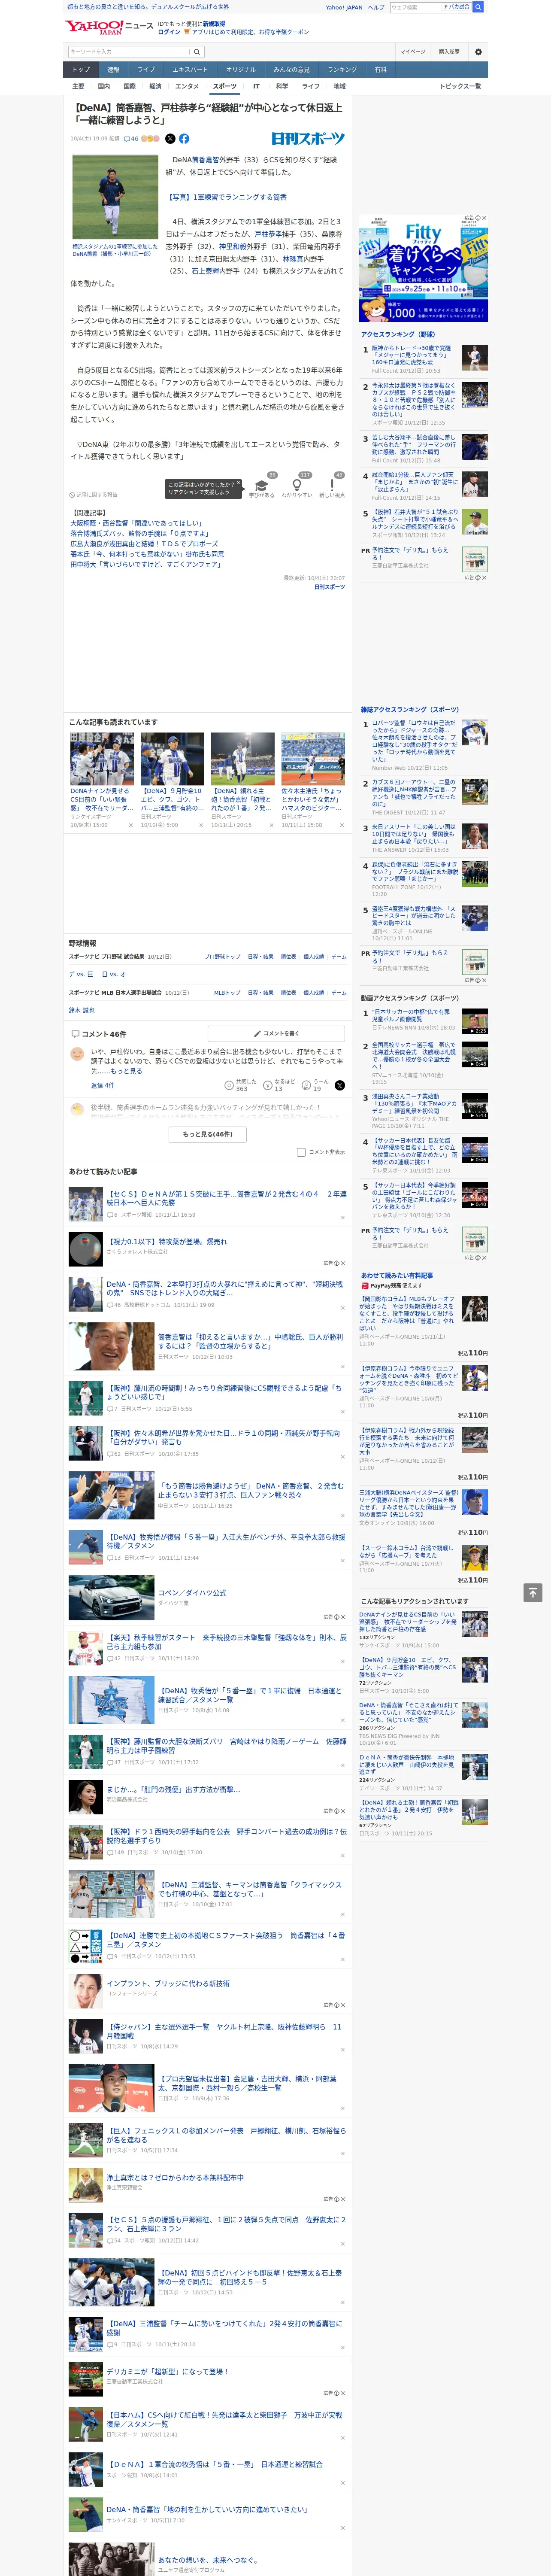
Task: Click 記事に関する報告 link
Action: pos(94,494)
